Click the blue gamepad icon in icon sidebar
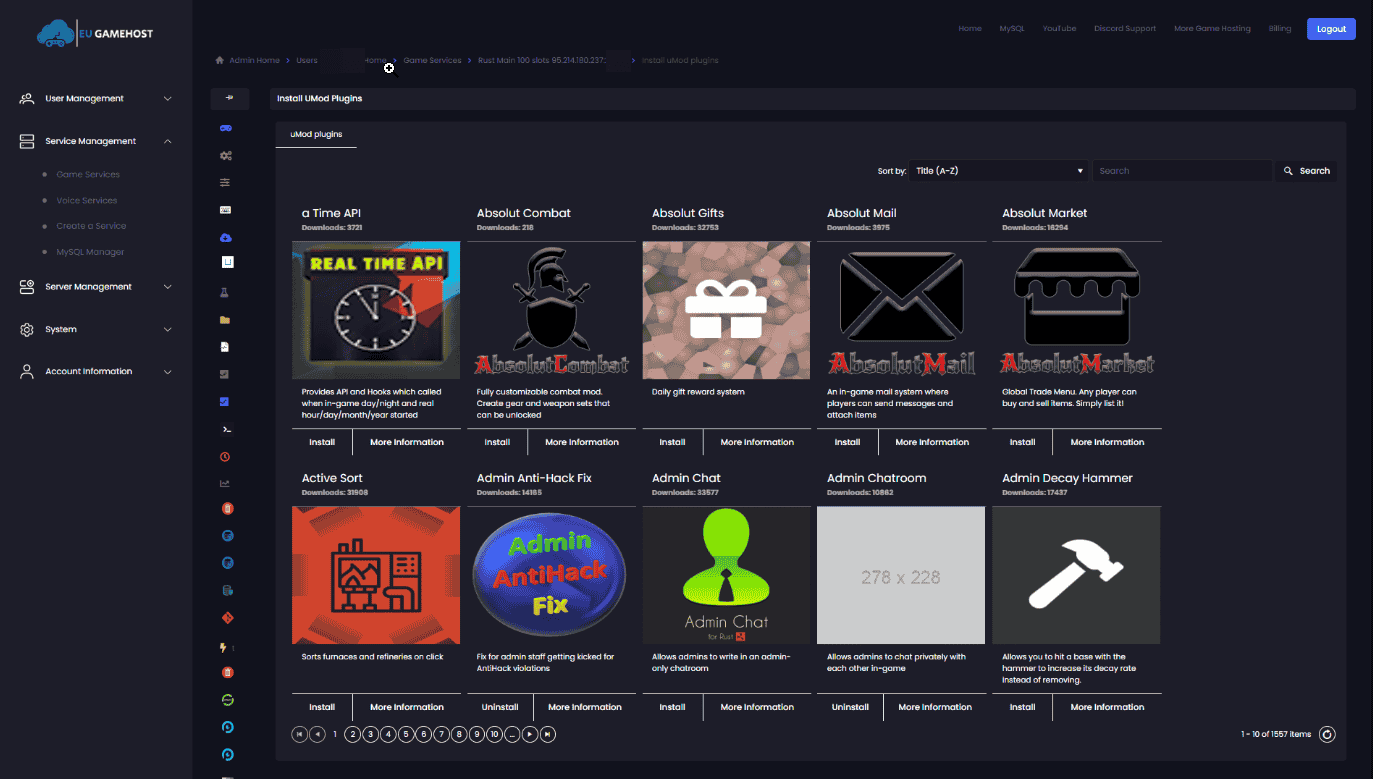Image resolution: width=1373 pixels, height=779 pixels. click(226, 128)
